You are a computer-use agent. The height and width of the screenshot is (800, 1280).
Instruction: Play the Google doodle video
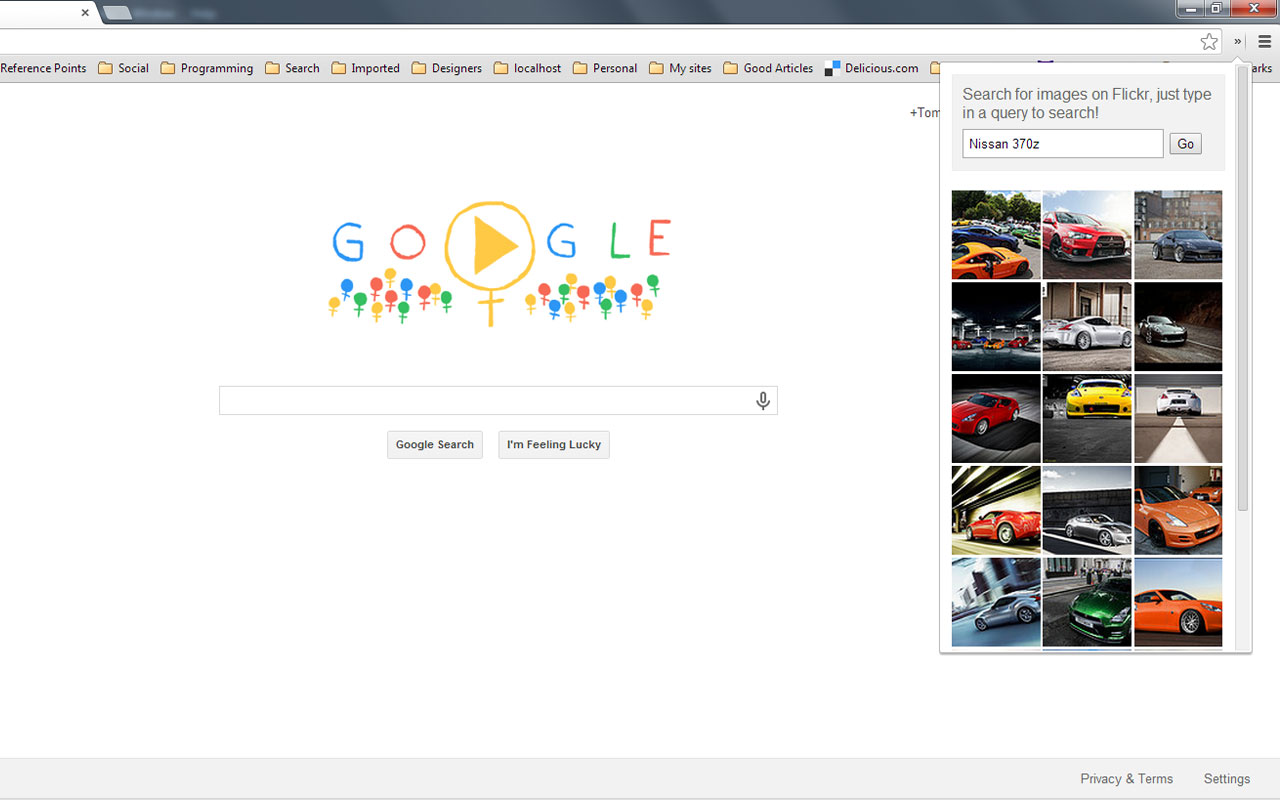490,245
